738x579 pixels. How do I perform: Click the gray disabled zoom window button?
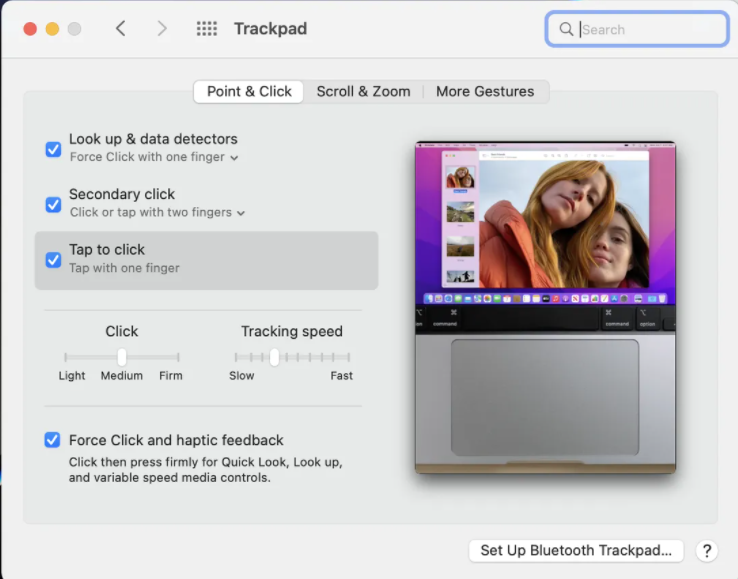point(74,29)
